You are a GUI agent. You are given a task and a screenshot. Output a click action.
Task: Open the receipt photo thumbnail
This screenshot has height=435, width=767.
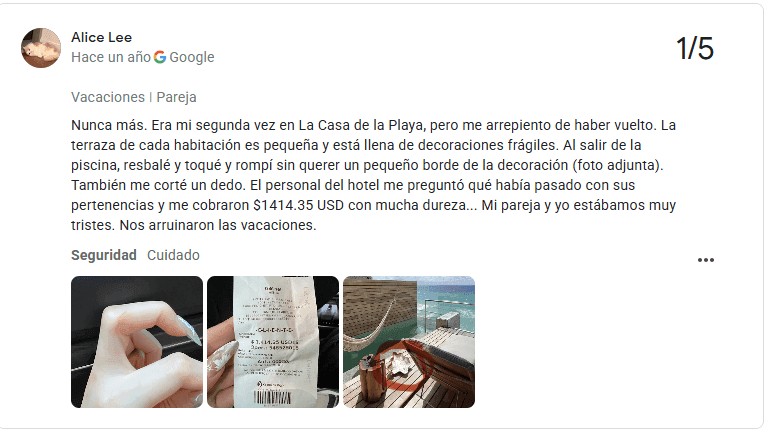pos(273,342)
